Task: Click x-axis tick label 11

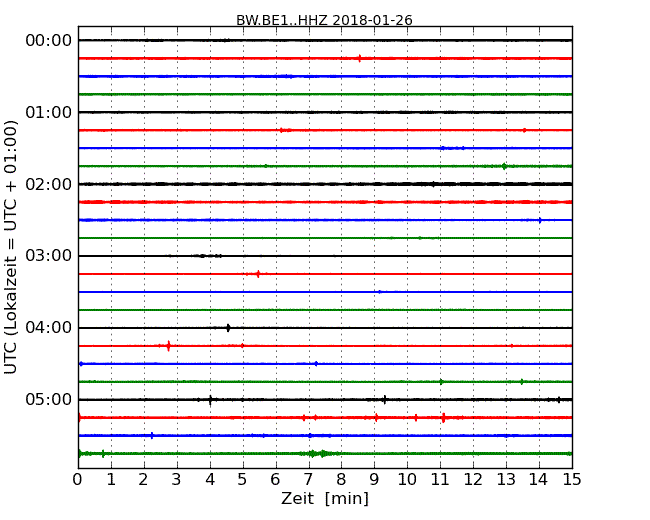Action: pos(440,480)
